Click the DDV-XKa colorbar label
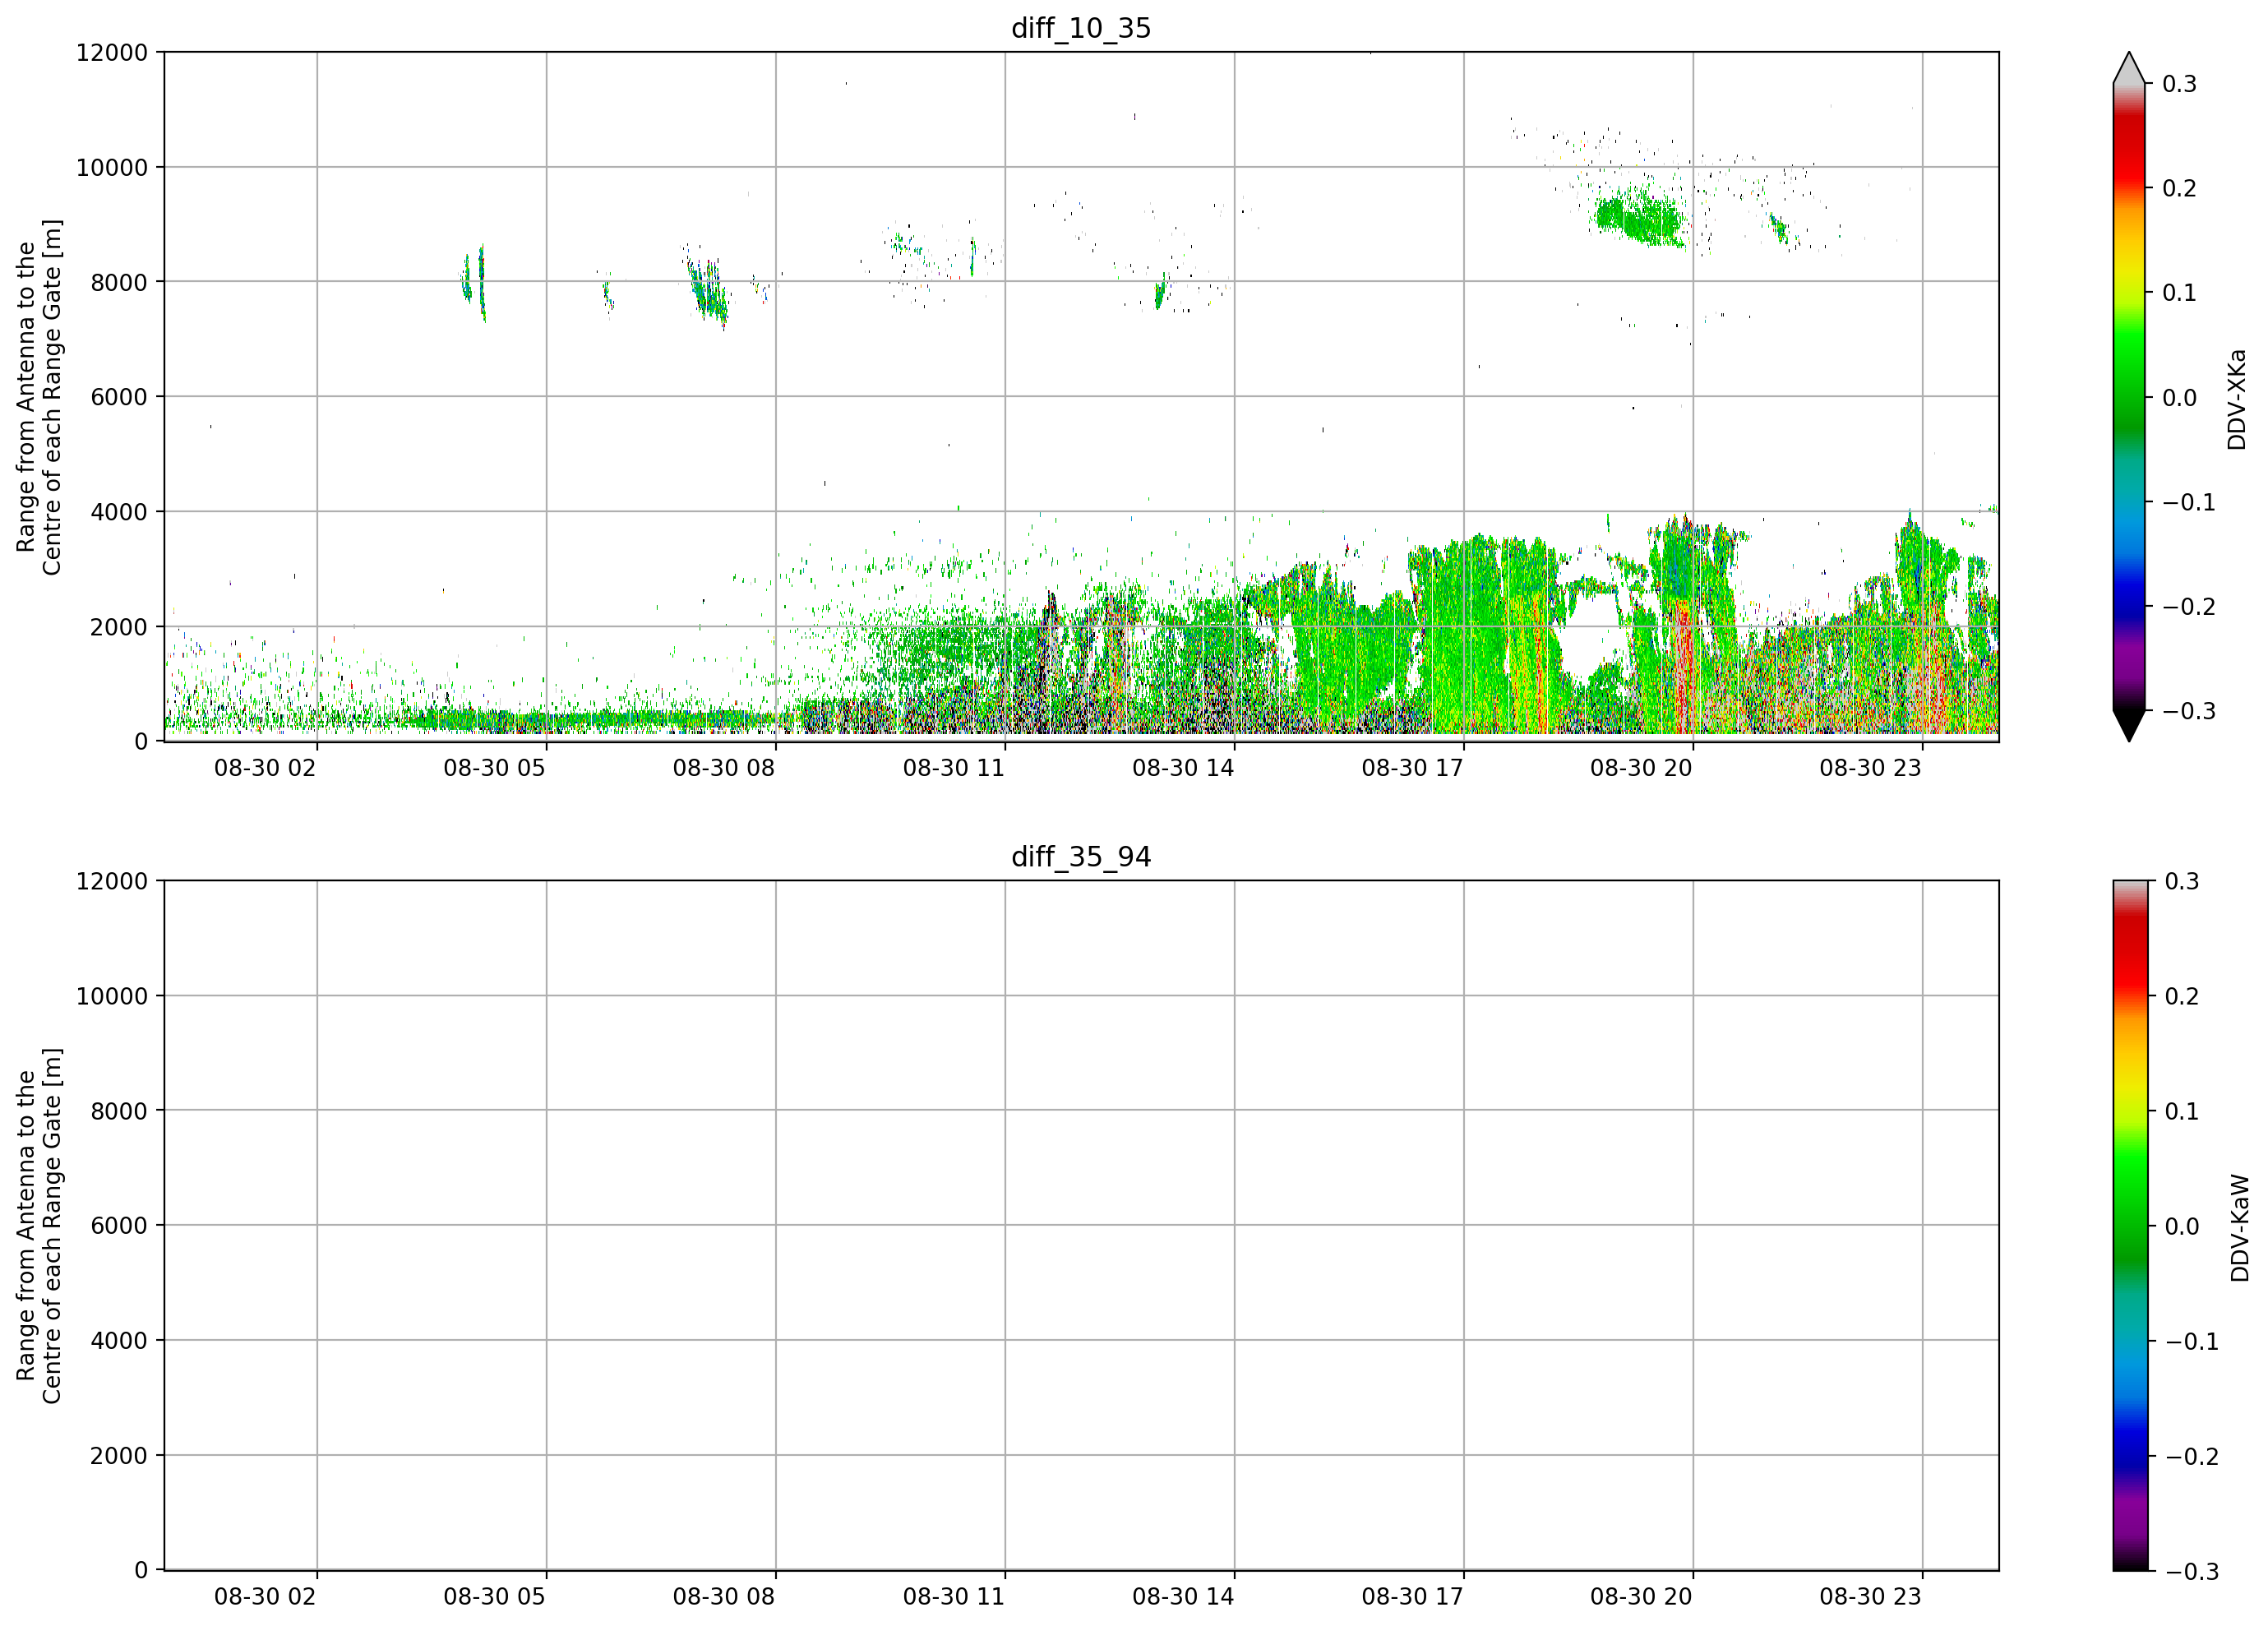Viewport: 2268px width, 1626px height. (x=2237, y=399)
